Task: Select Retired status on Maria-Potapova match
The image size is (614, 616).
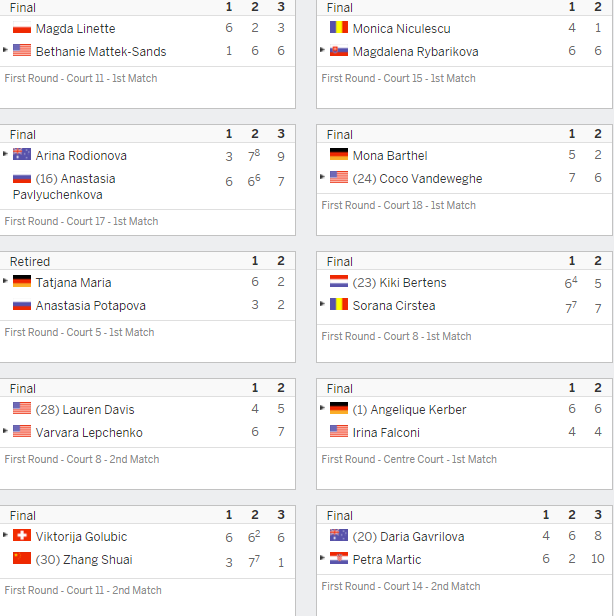Action: coord(30,262)
